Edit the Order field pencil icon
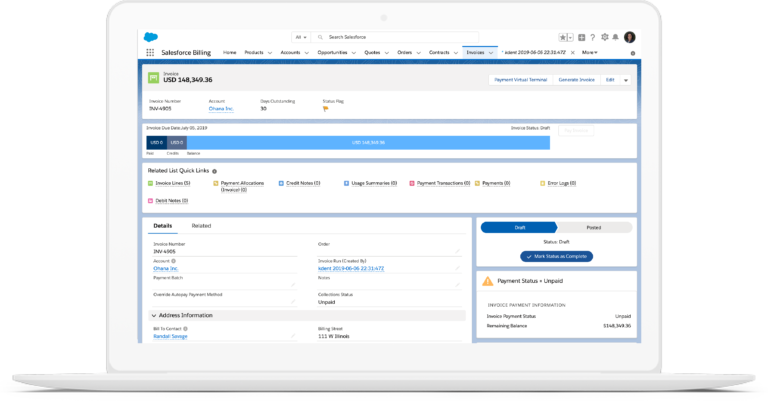This screenshot has width=768, height=401. [457, 251]
